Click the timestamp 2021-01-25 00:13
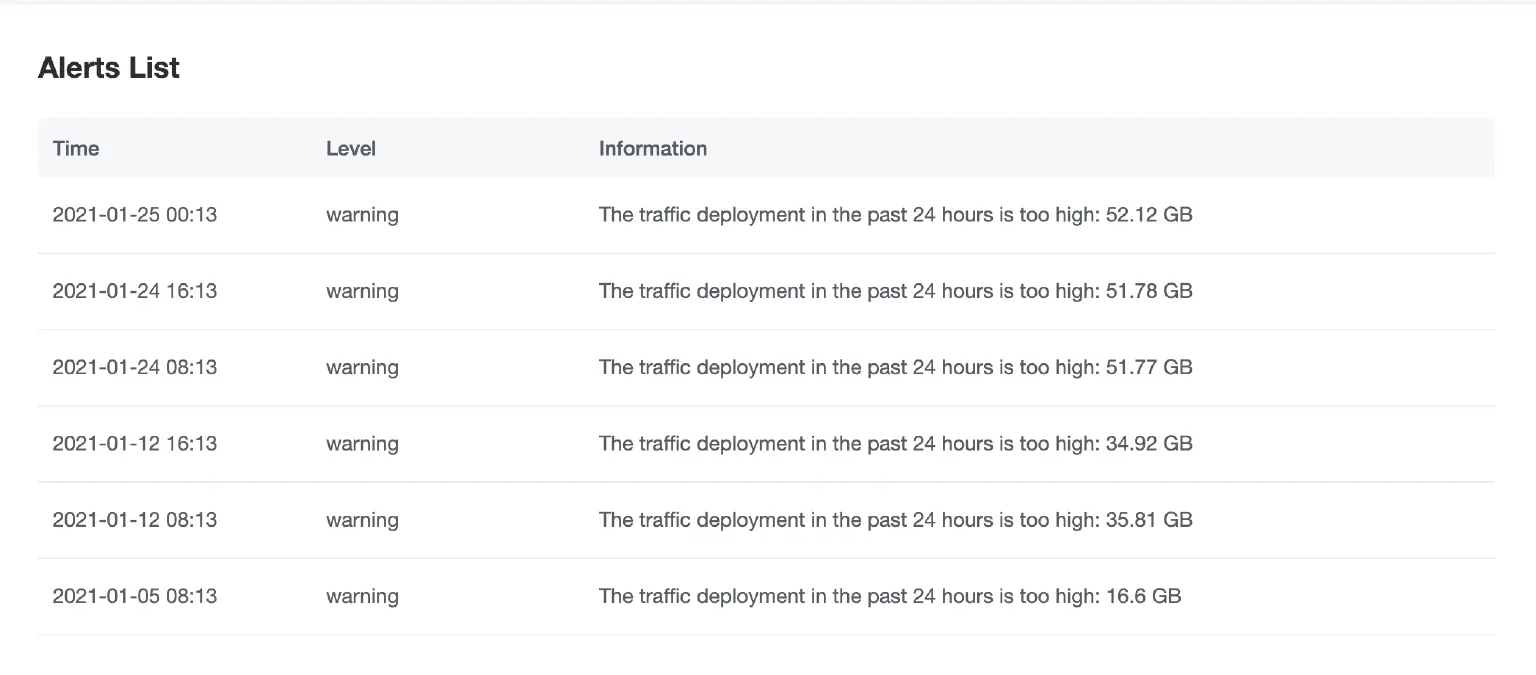This screenshot has height=675, width=1536. point(134,214)
